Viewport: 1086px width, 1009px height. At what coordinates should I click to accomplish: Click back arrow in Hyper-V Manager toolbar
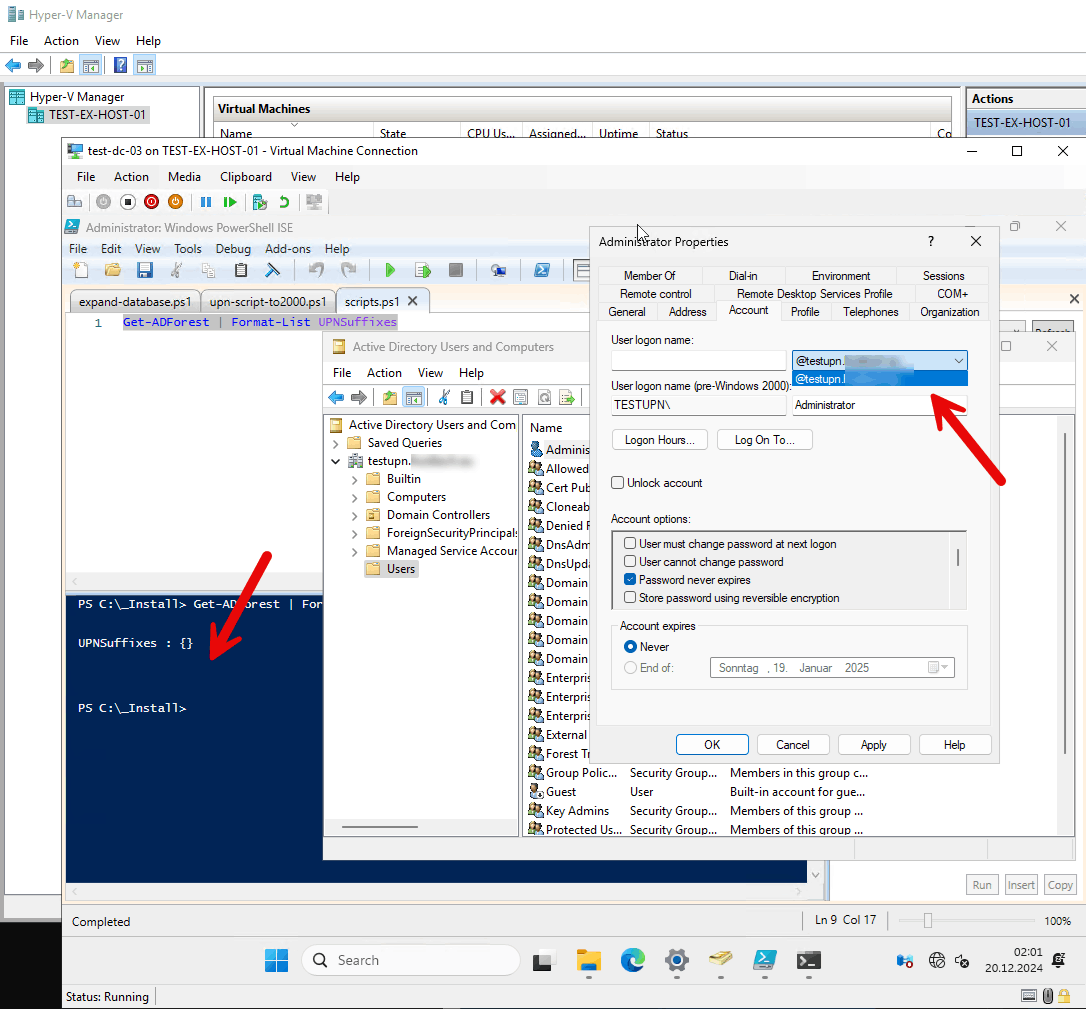tap(12, 66)
